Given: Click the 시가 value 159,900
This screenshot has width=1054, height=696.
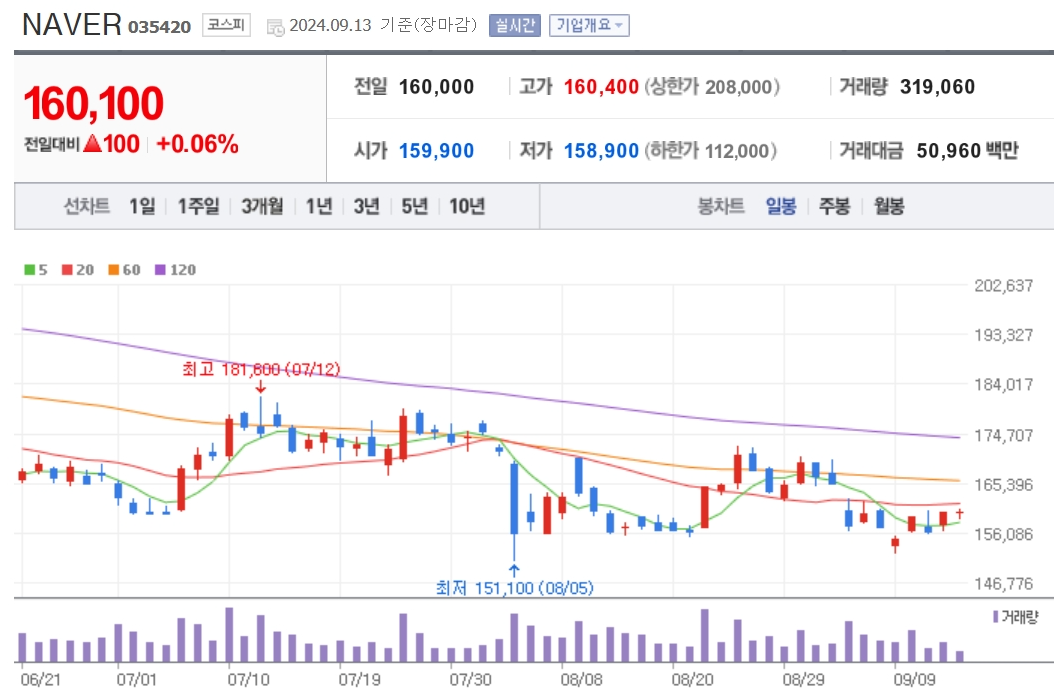Looking at the screenshot, I should (436, 151).
